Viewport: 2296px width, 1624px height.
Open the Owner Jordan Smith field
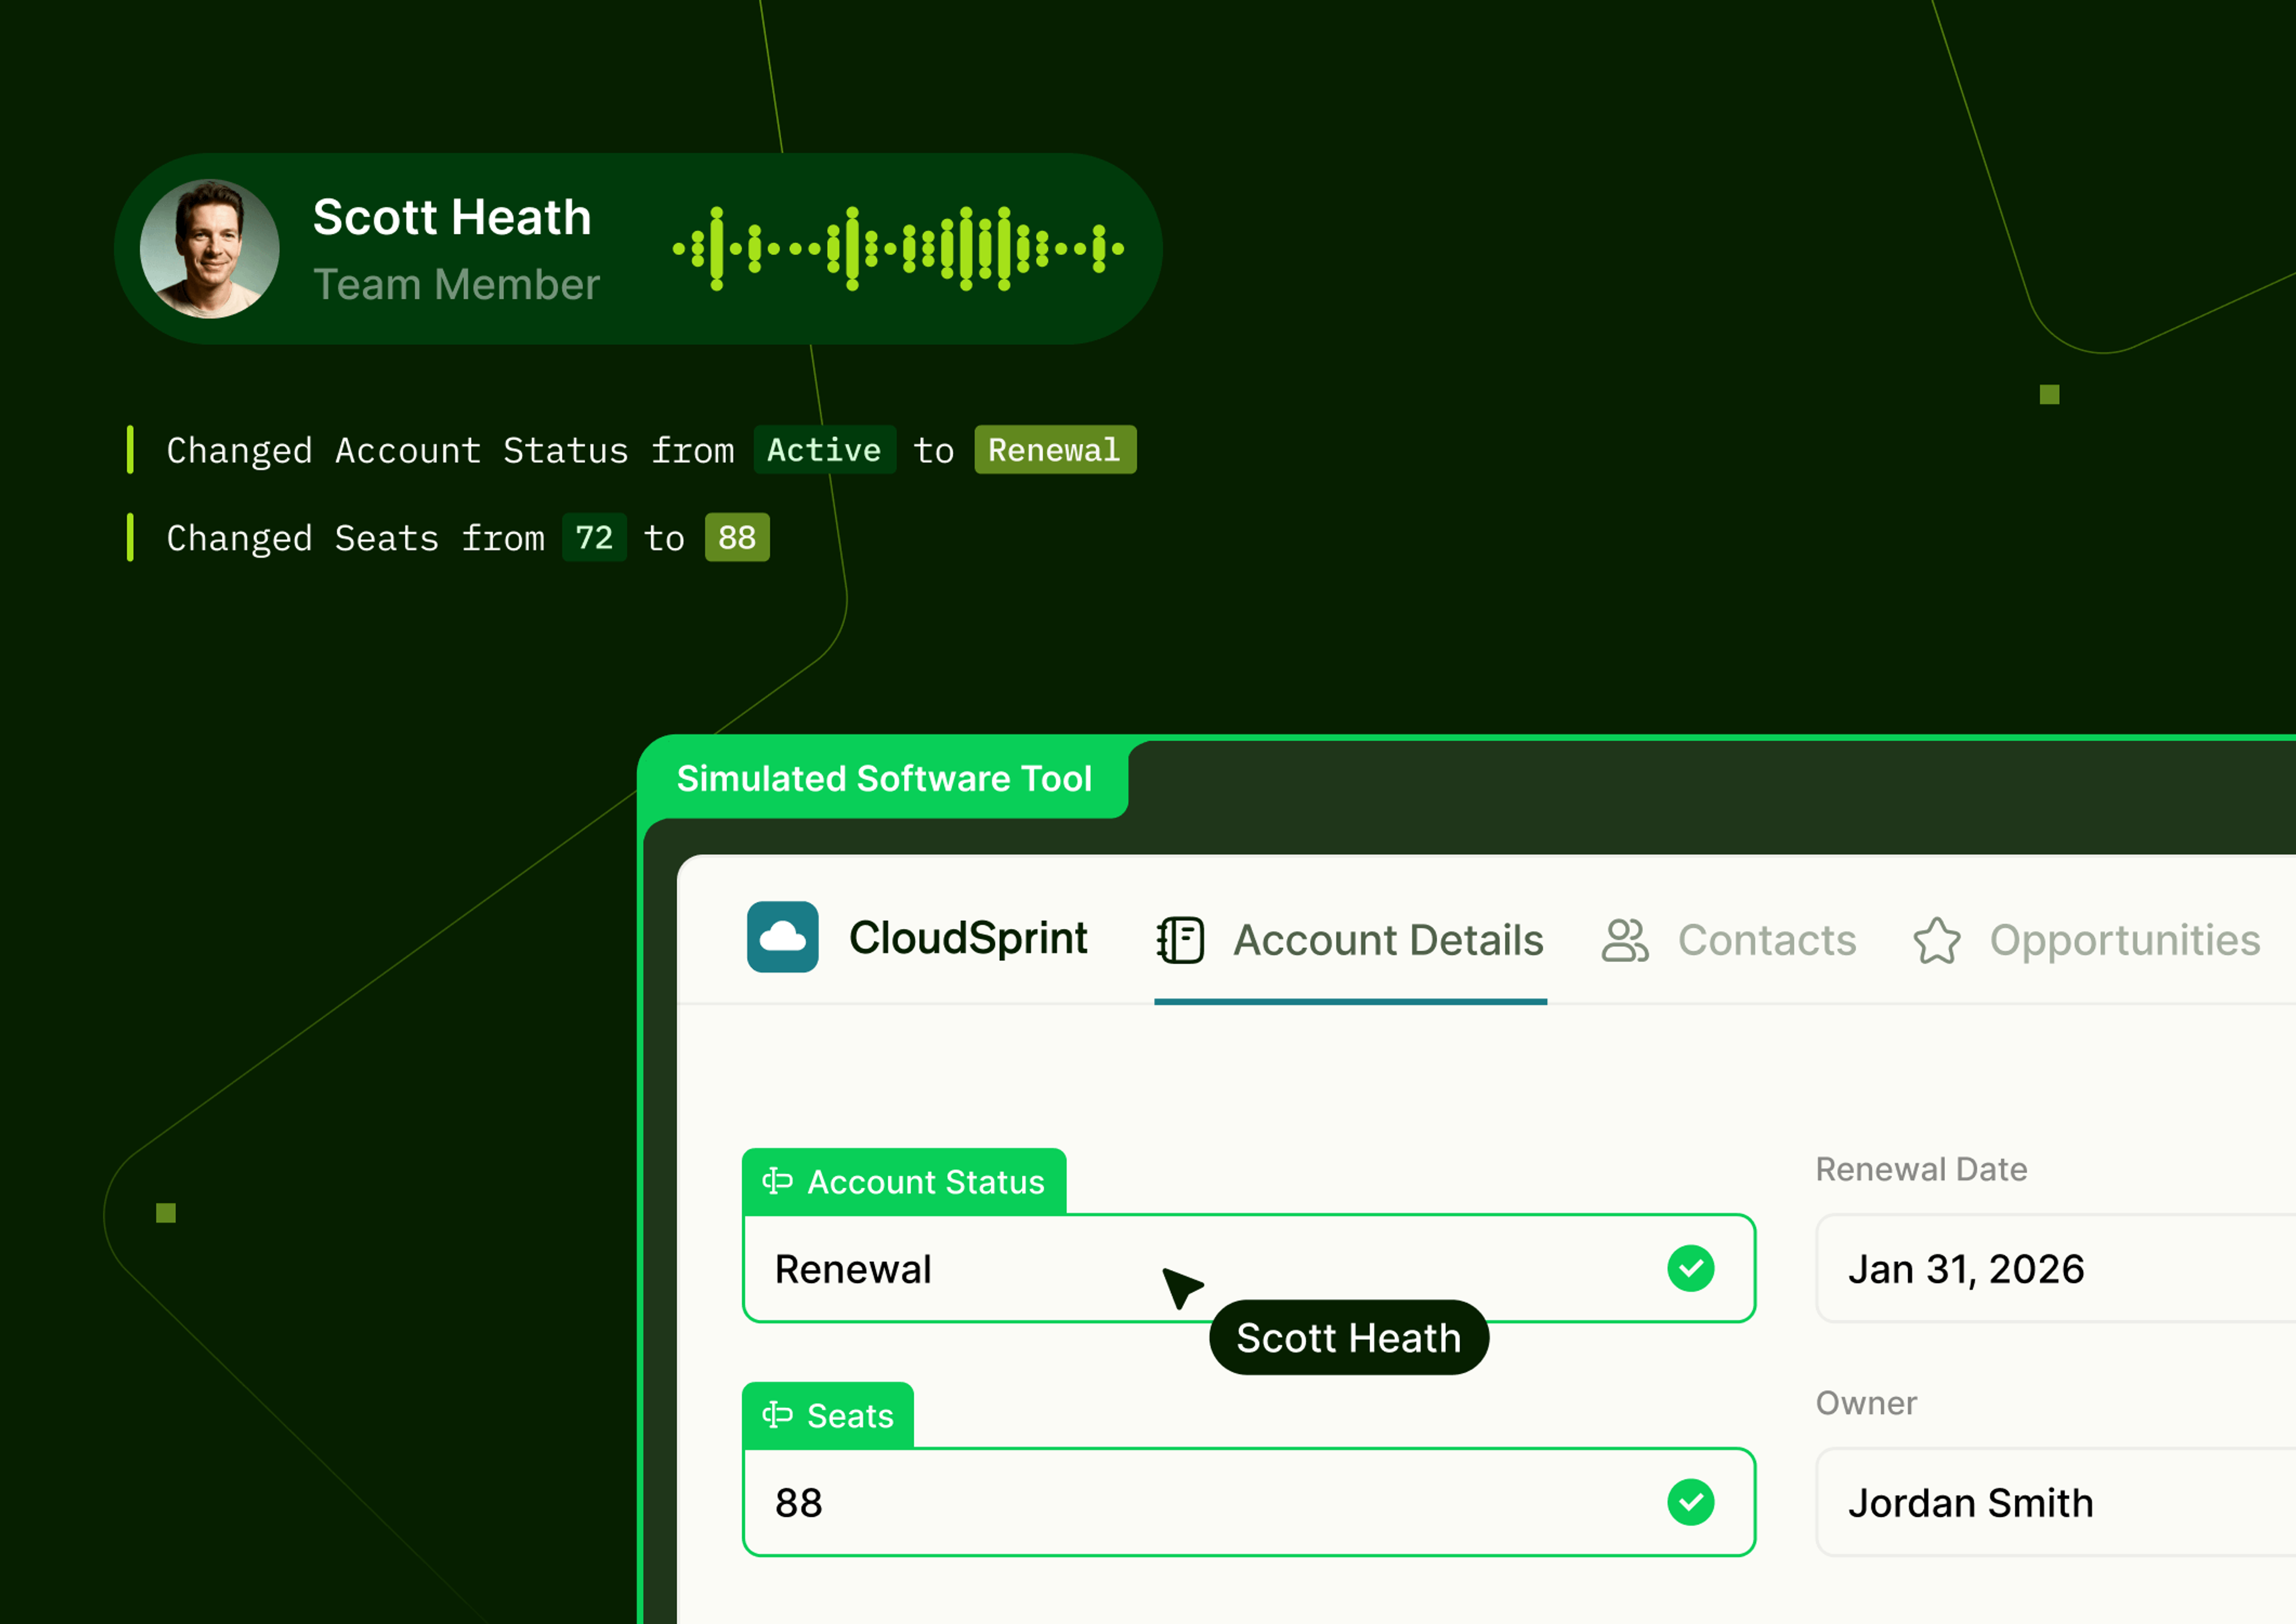(x=2050, y=1502)
